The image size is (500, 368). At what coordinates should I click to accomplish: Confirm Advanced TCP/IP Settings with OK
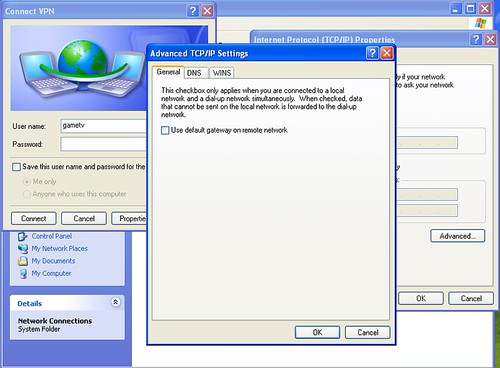pos(317,332)
